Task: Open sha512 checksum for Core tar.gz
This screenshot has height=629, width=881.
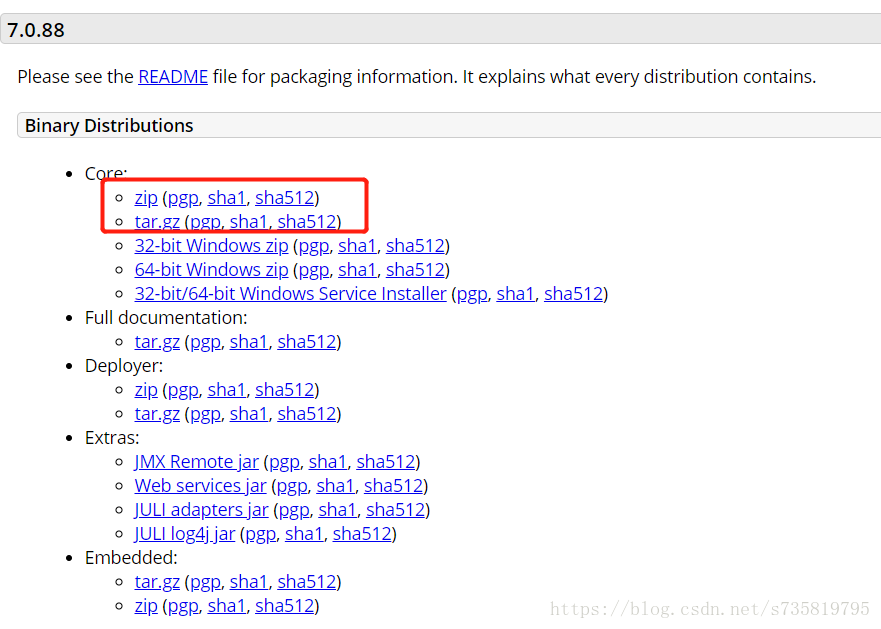Action: click(307, 222)
